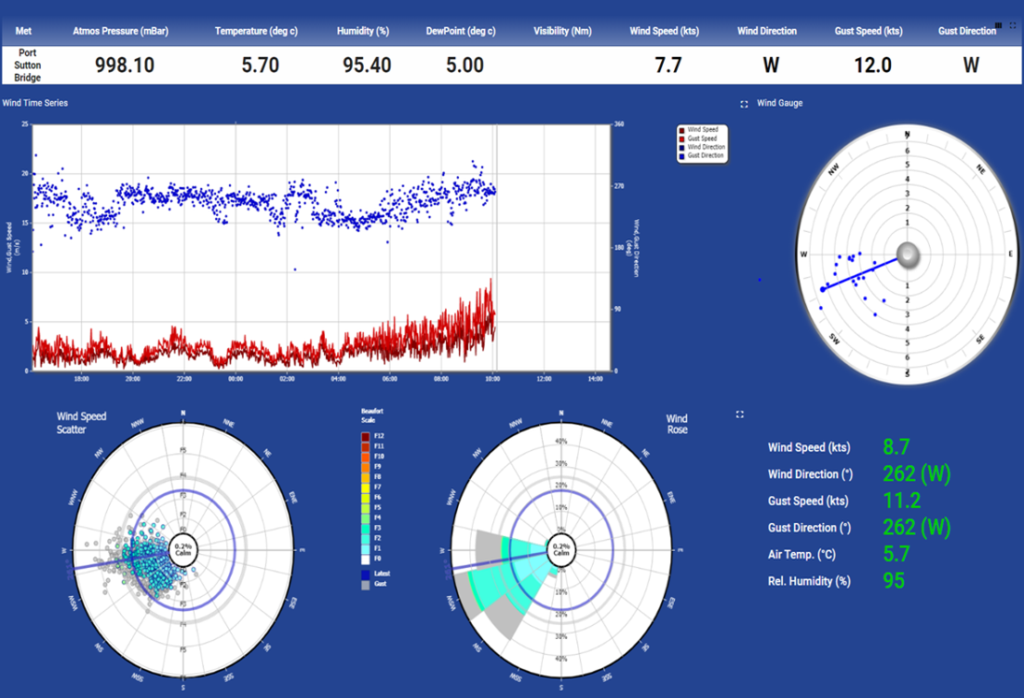Click the Calm center of Wind Speed Scatter
This screenshot has width=1024, height=698.
click(183, 549)
